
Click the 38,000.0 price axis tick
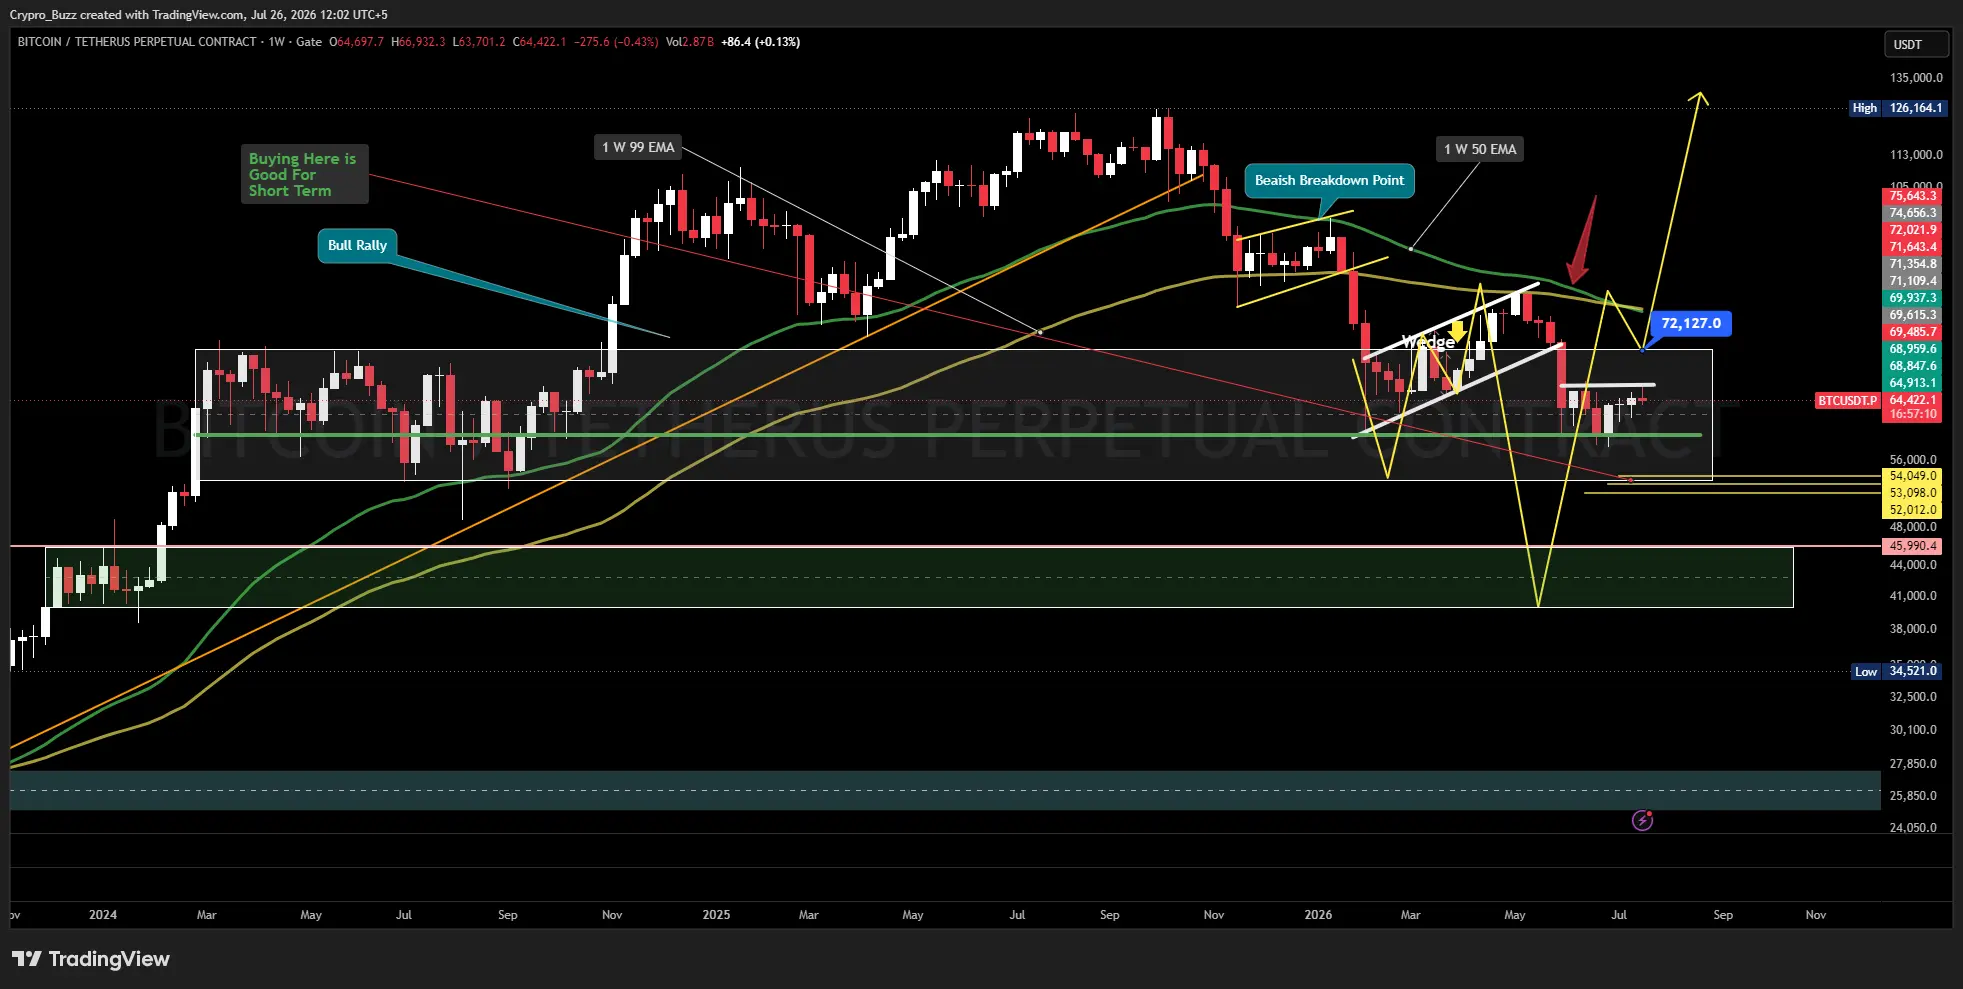click(x=1913, y=629)
